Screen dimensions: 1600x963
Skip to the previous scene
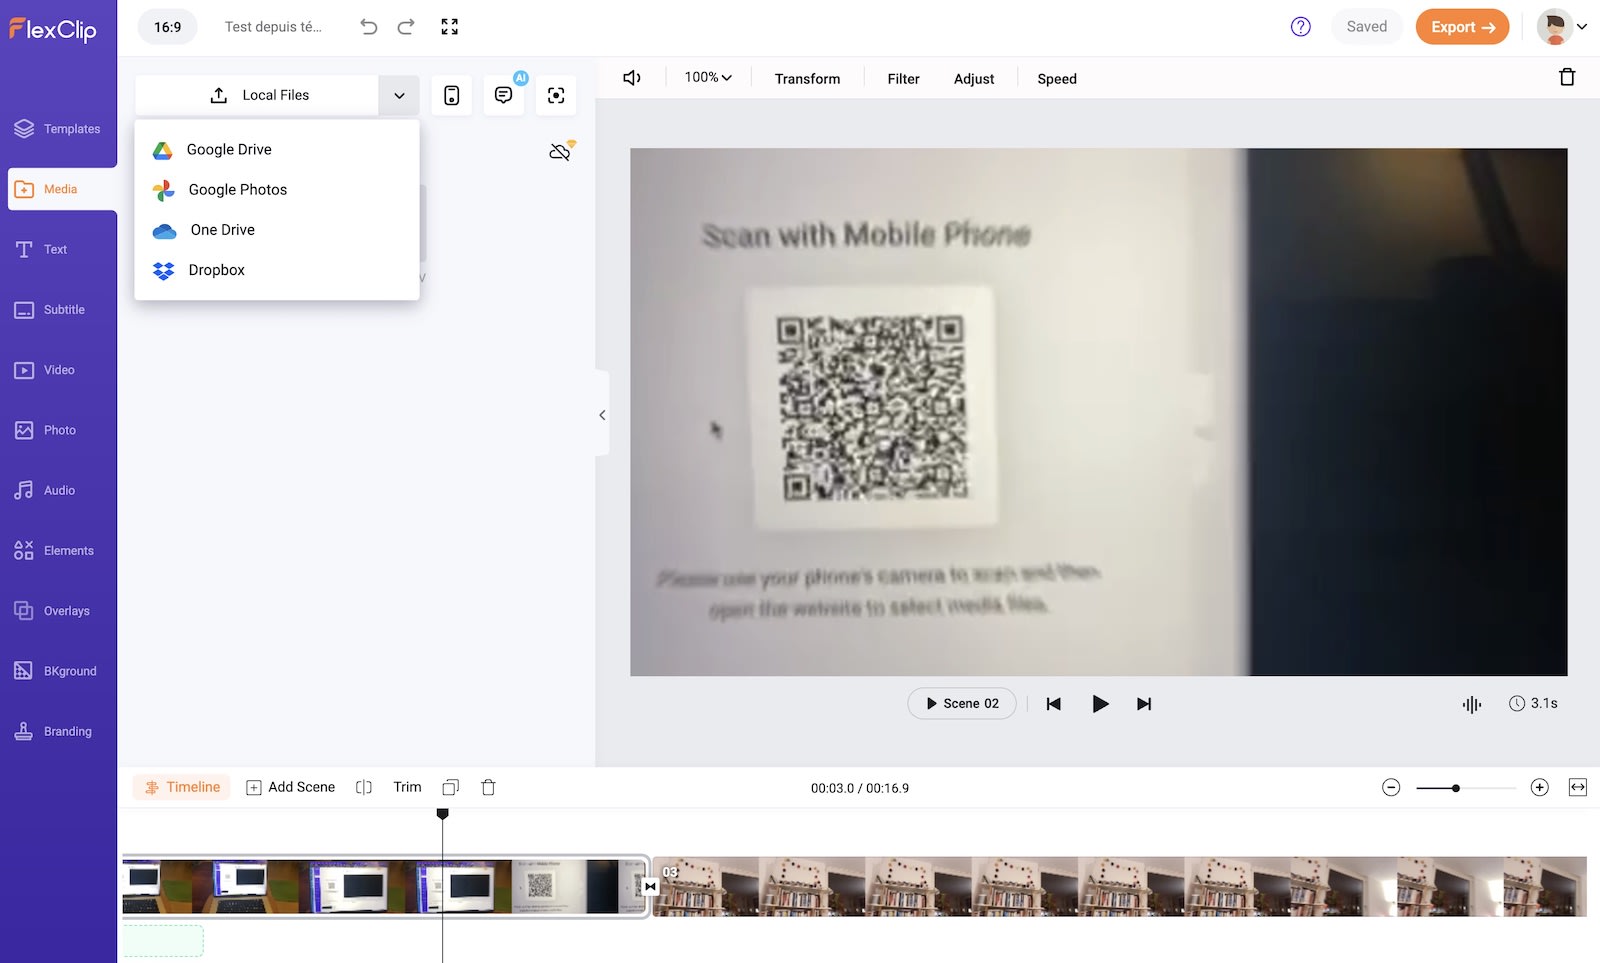tap(1053, 704)
